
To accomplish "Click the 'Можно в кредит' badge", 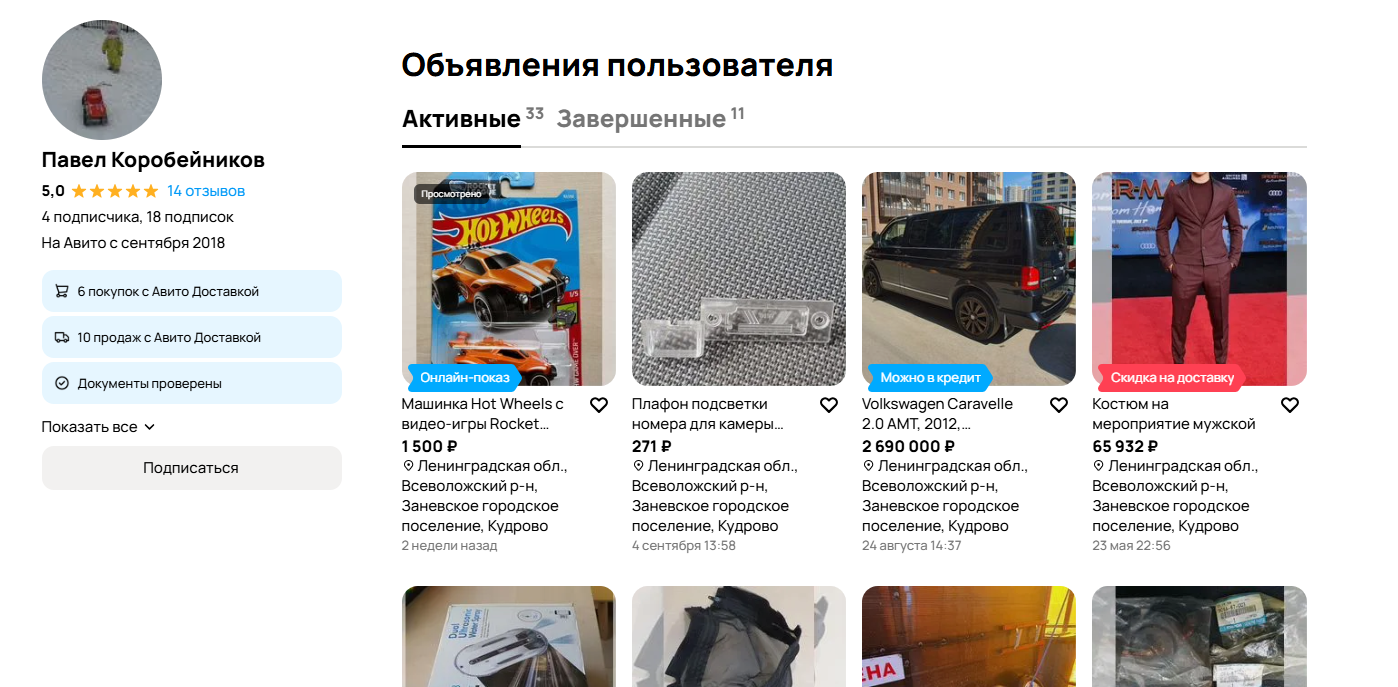I will (x=929, y=378).
